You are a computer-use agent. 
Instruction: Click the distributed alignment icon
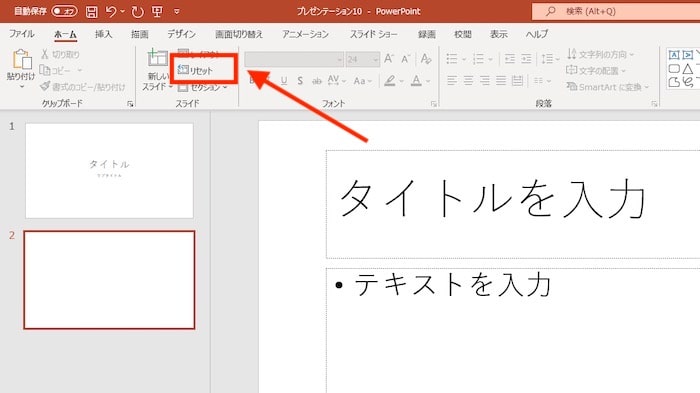(517, 81)
